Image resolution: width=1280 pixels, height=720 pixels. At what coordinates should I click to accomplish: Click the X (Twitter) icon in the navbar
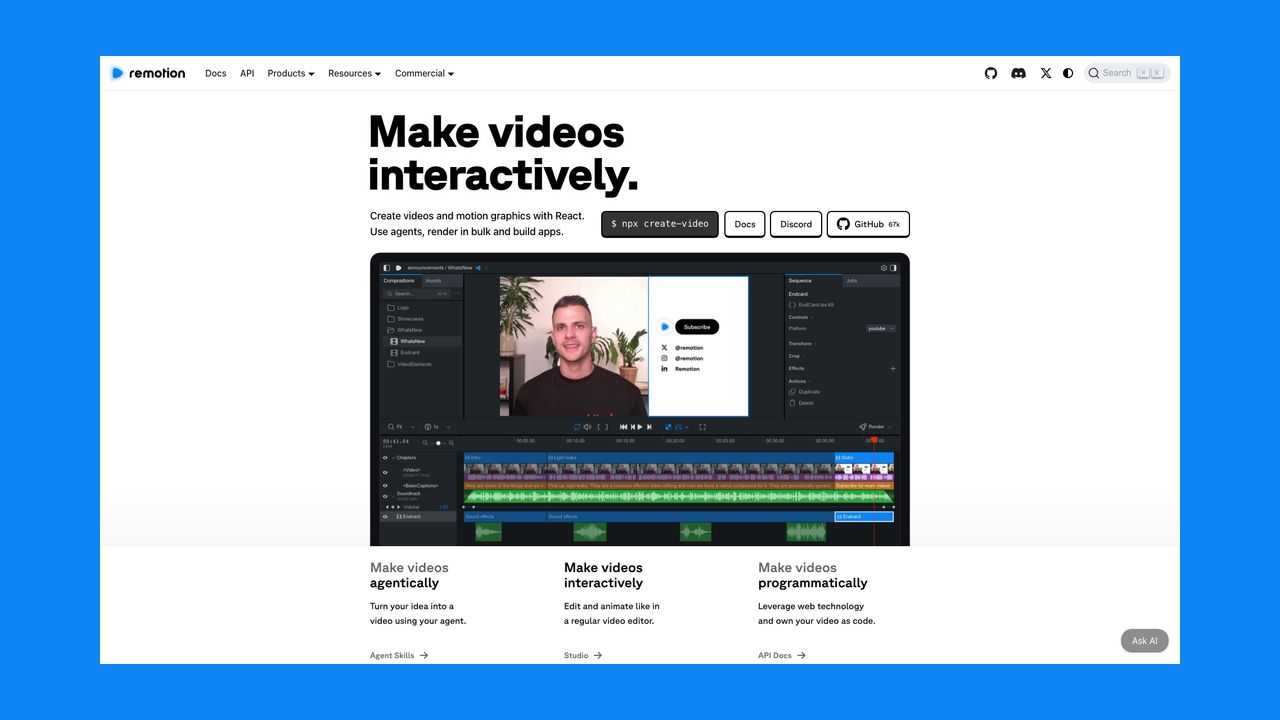(x=1046, y=73)
